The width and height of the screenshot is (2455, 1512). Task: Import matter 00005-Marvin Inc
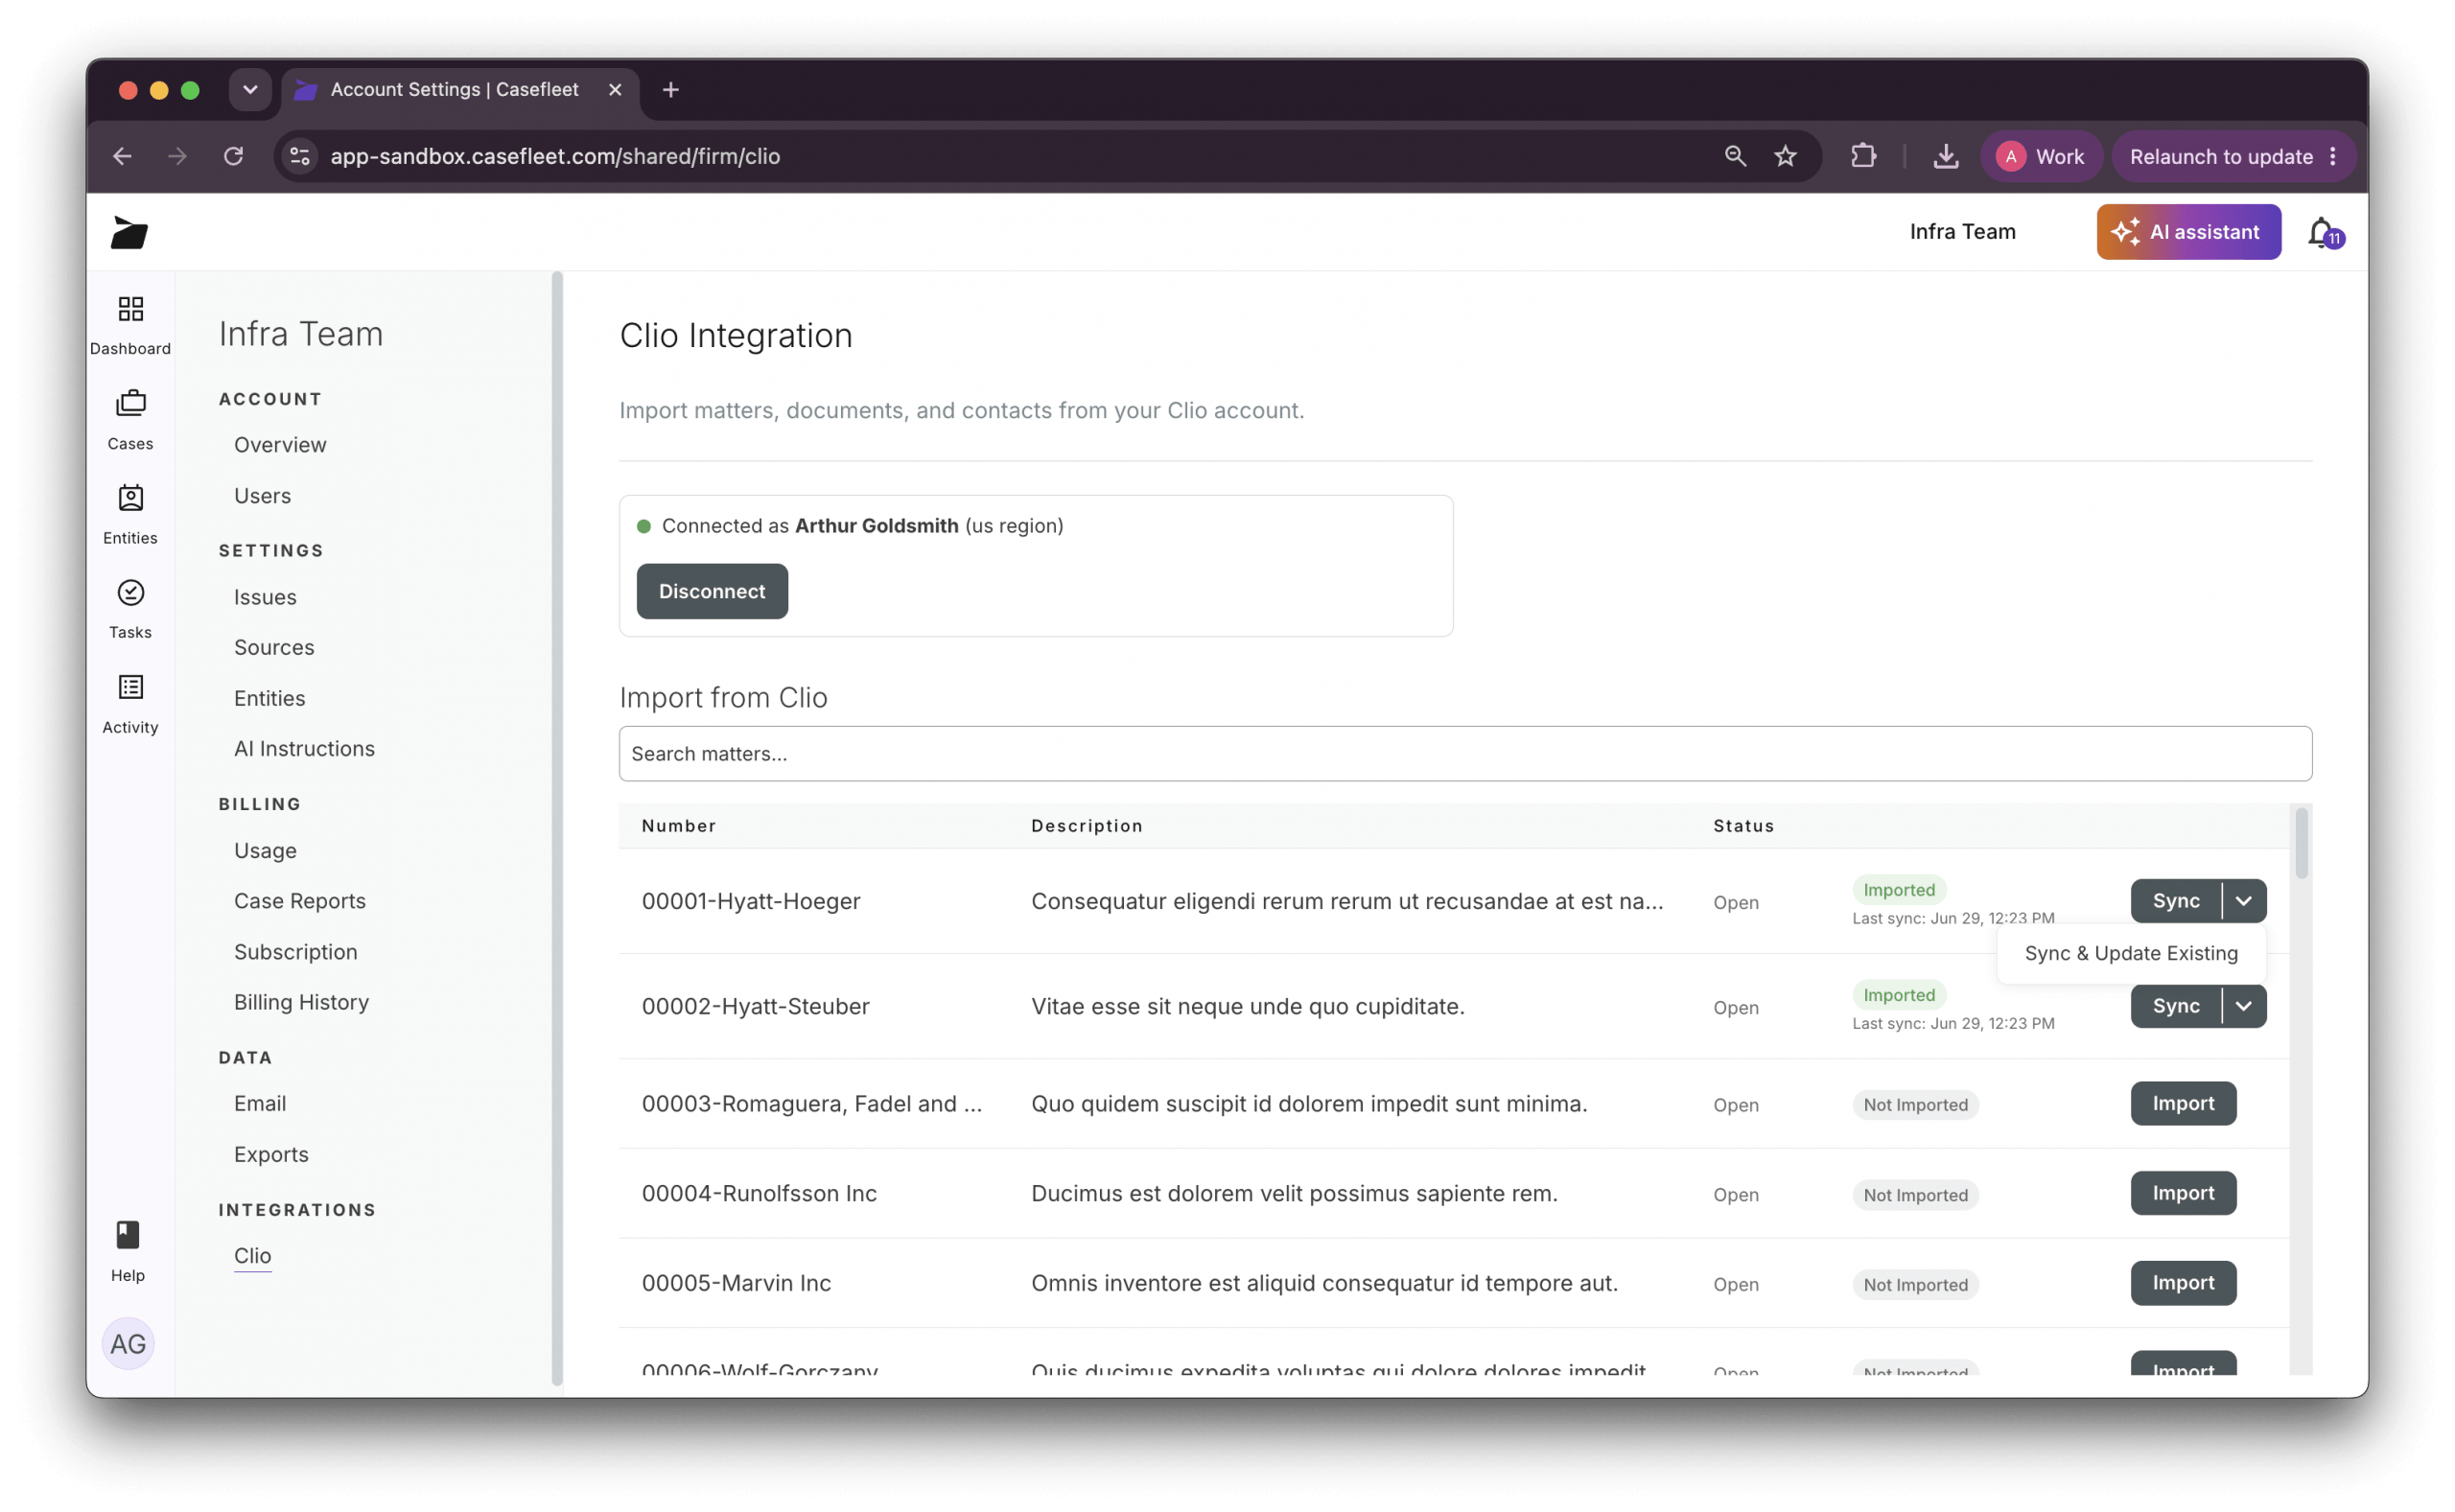[x=2183, y=1283]
